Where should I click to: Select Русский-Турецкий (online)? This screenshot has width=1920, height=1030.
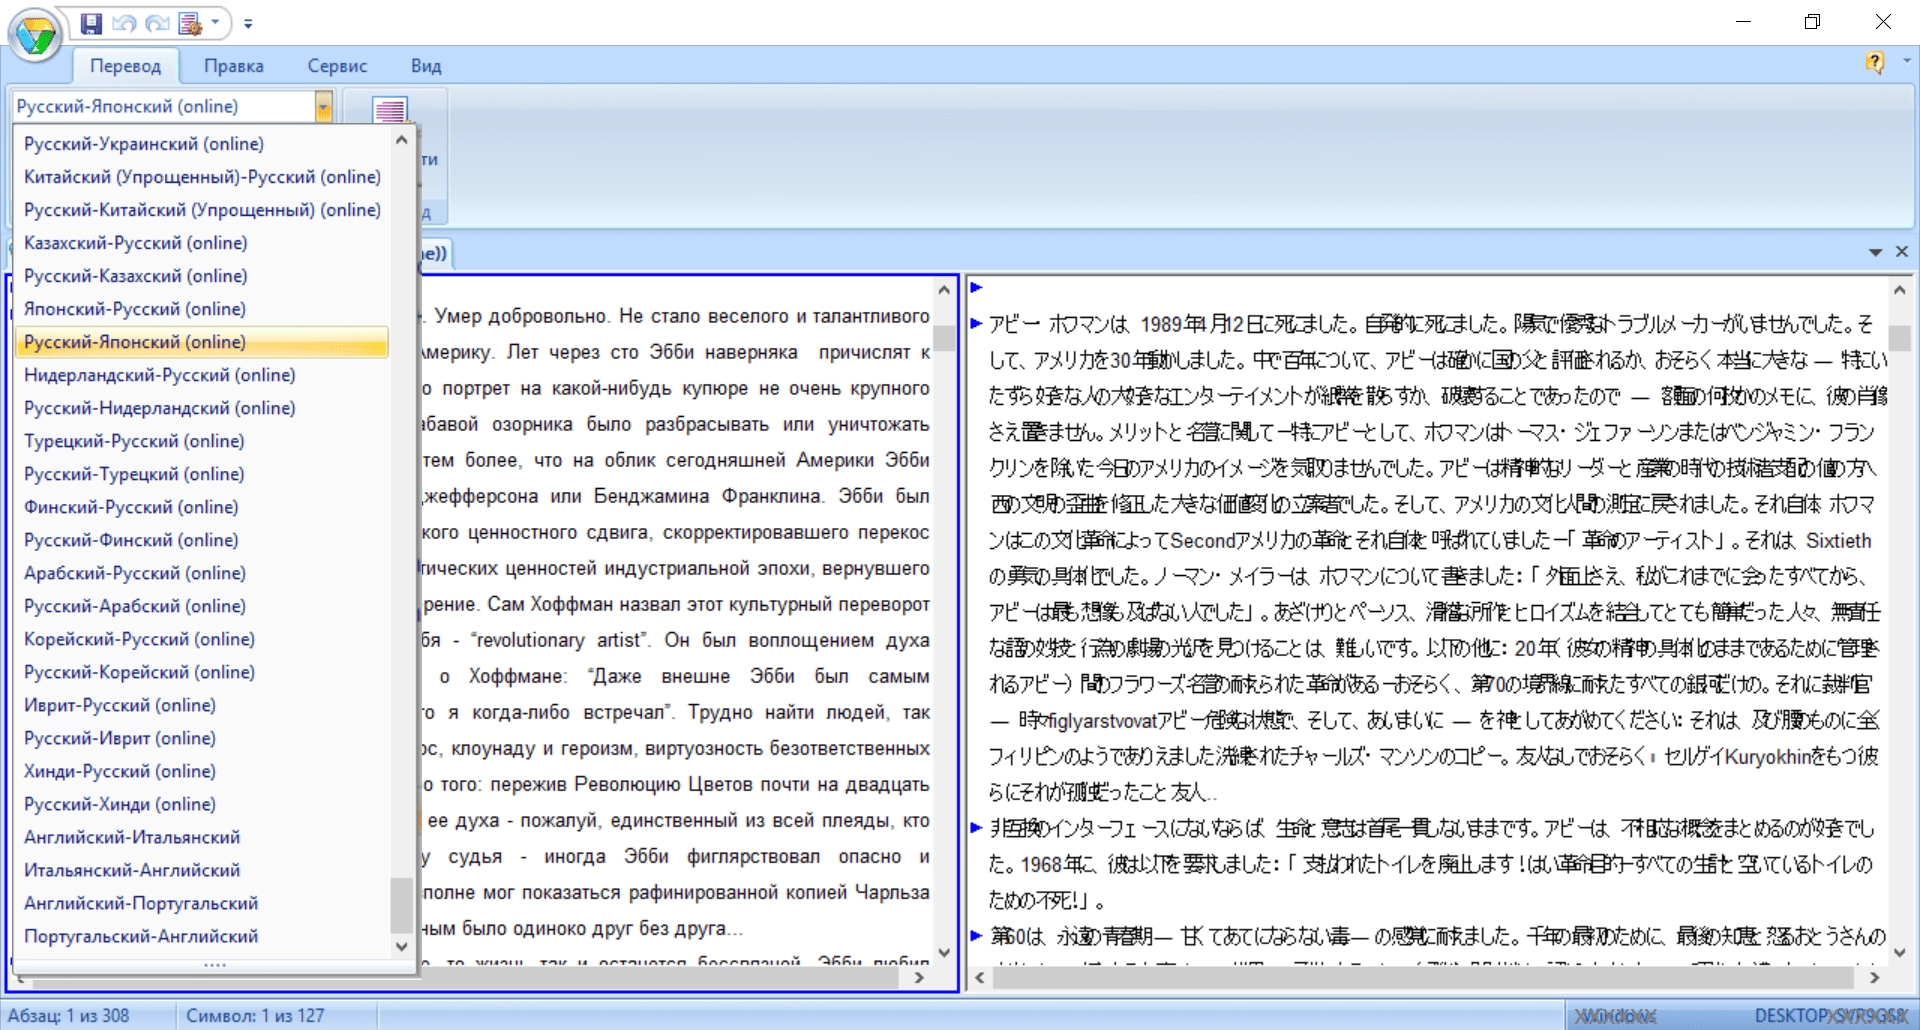point(202,474)
